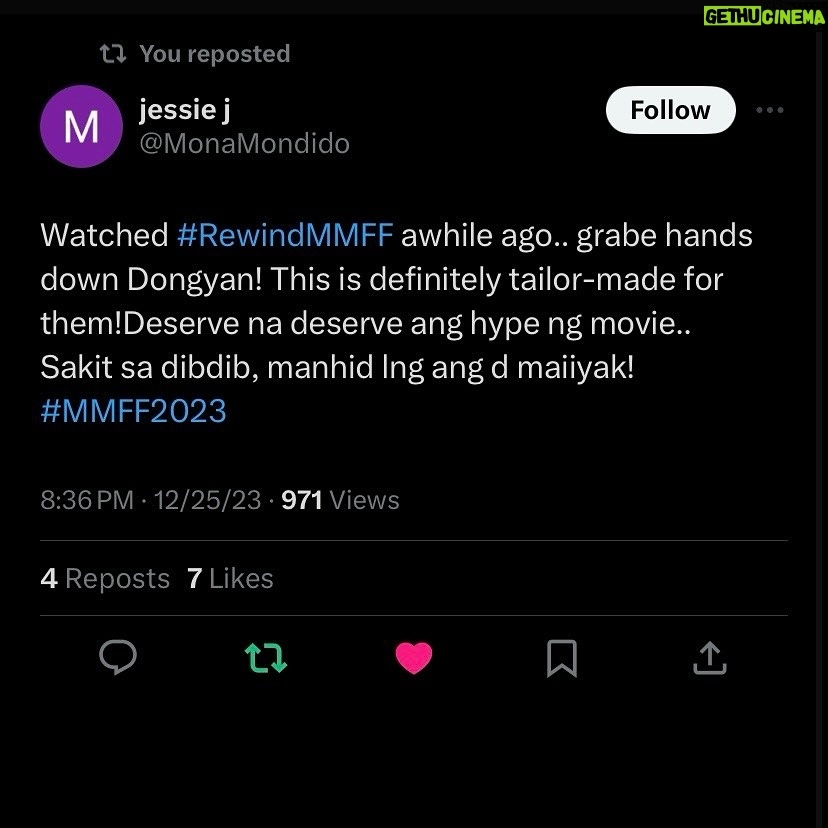Screen dimensions: 828x828
Task: Unlike the tweet via pink heart
Action: click(x=414, y=657)
